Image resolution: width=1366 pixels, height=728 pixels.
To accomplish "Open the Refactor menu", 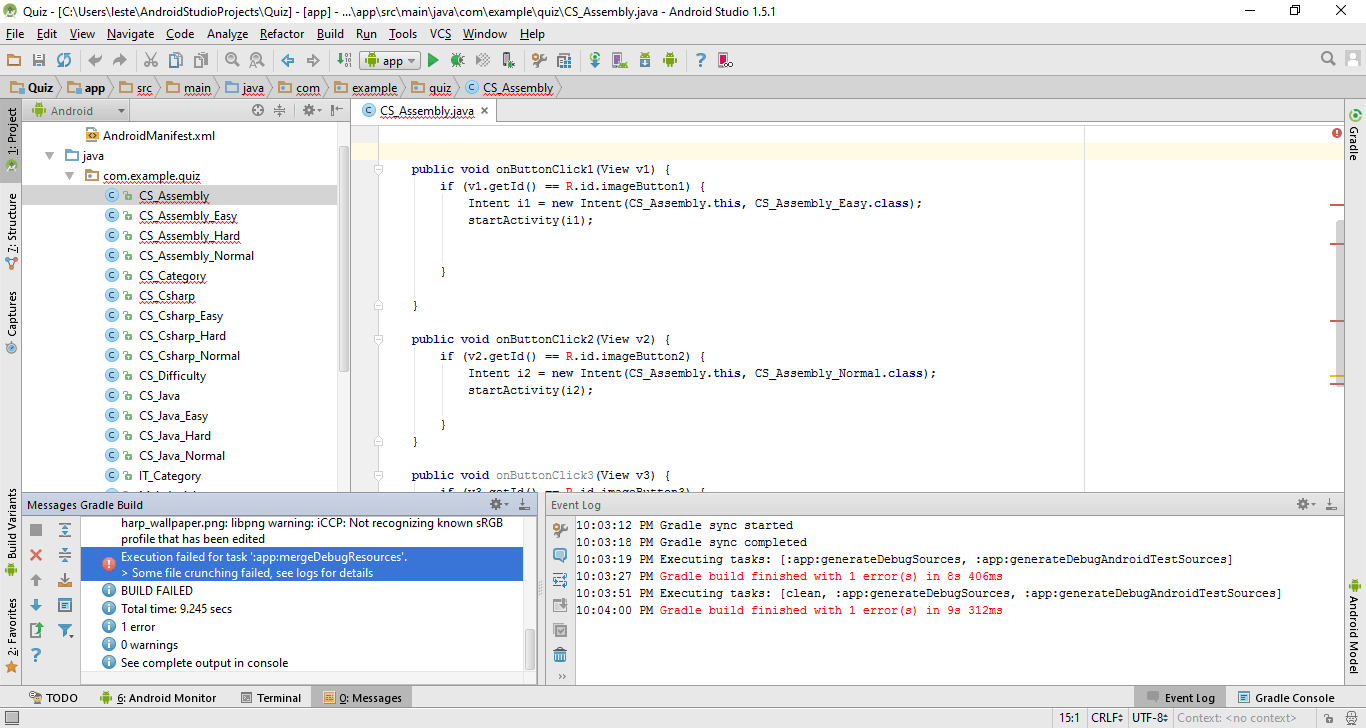I will click(282, 34).
